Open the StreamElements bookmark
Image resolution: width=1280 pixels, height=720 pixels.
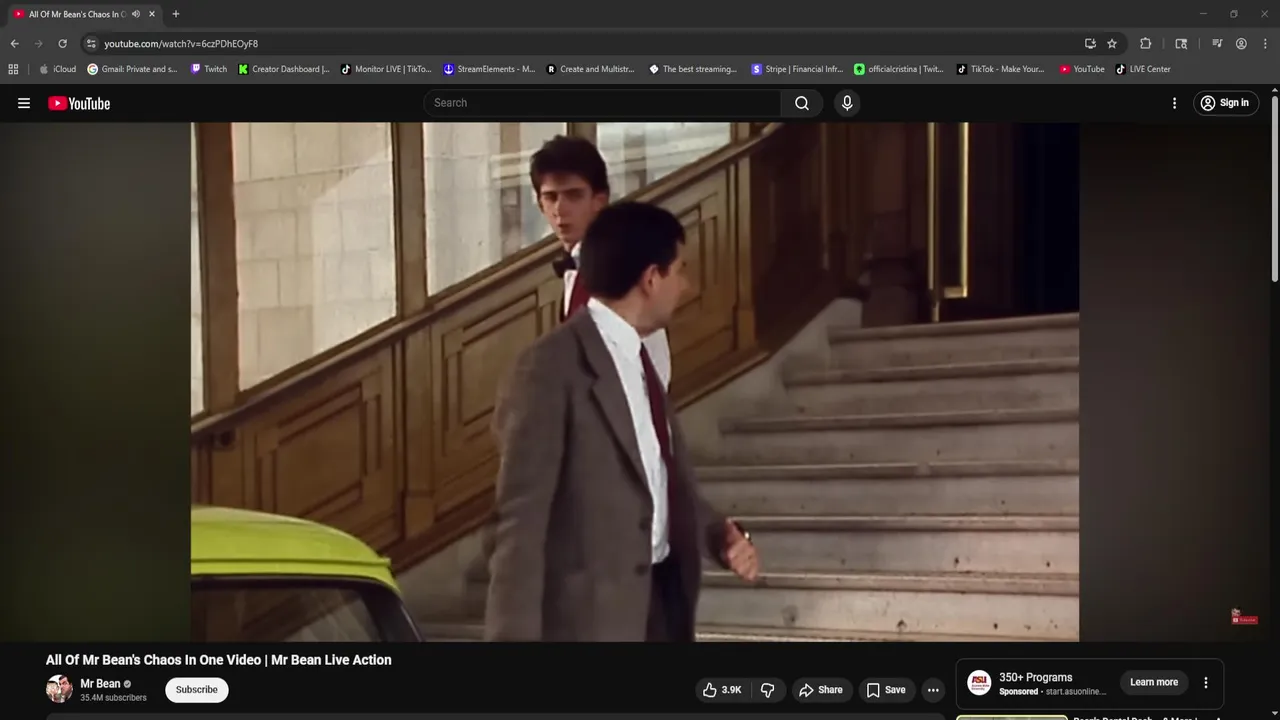click(x=489, y=69)
